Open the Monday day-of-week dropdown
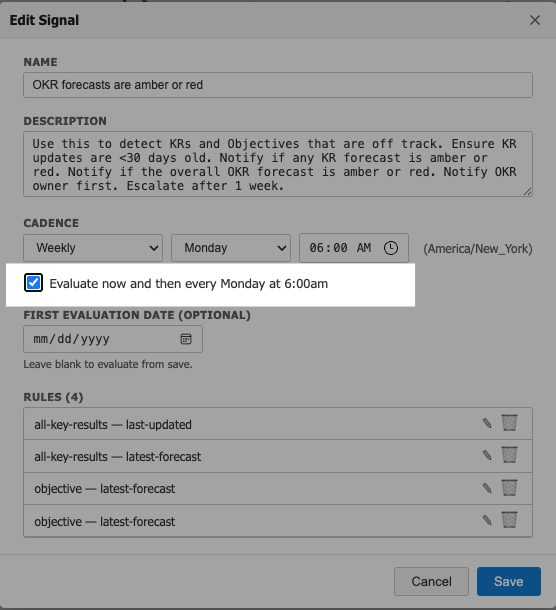This screenshot has width=556, height=610. coord(231,248)
